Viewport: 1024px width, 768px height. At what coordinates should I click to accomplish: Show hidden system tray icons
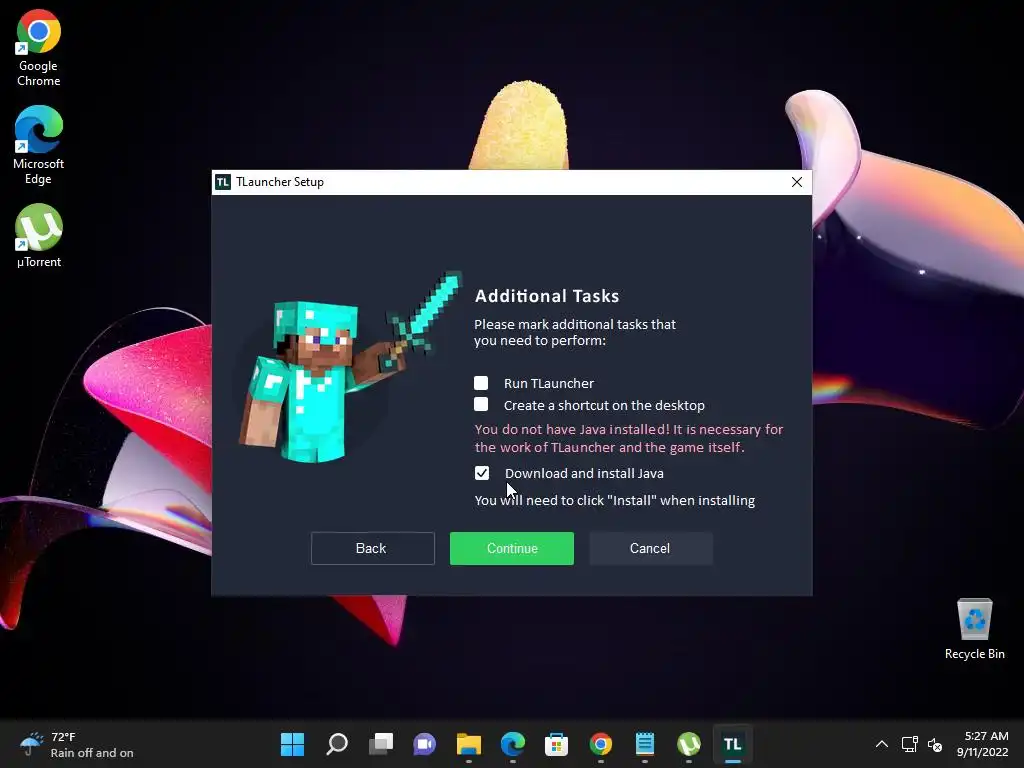click(882, 744)
